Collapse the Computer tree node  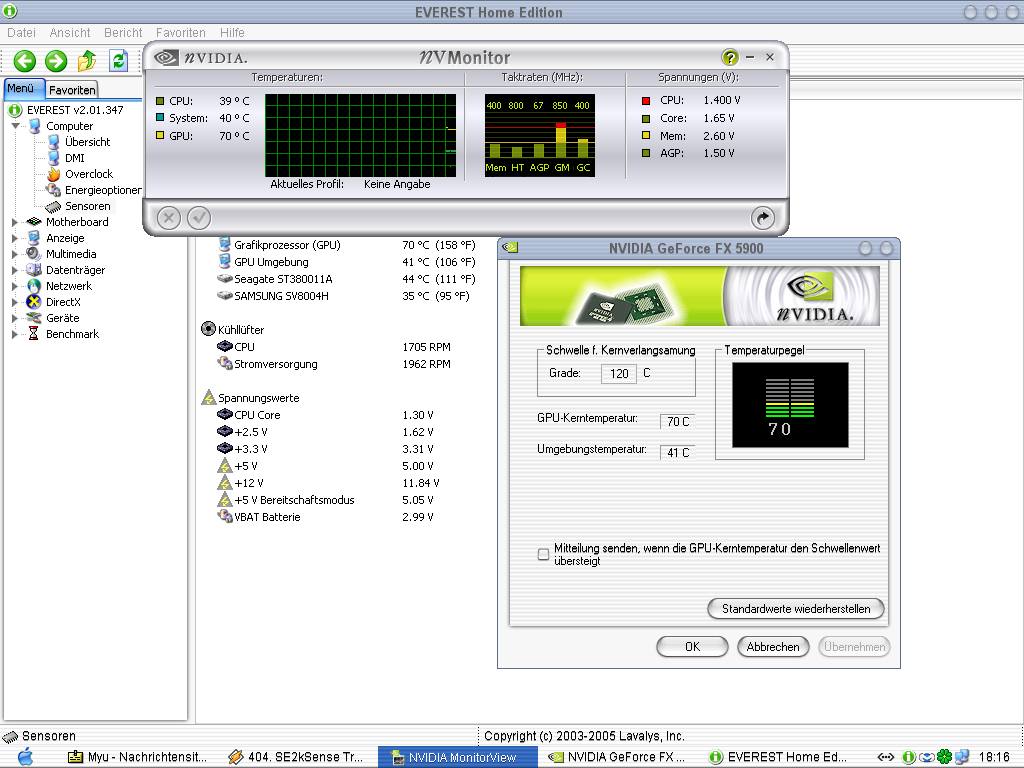[x=15, y=126]
